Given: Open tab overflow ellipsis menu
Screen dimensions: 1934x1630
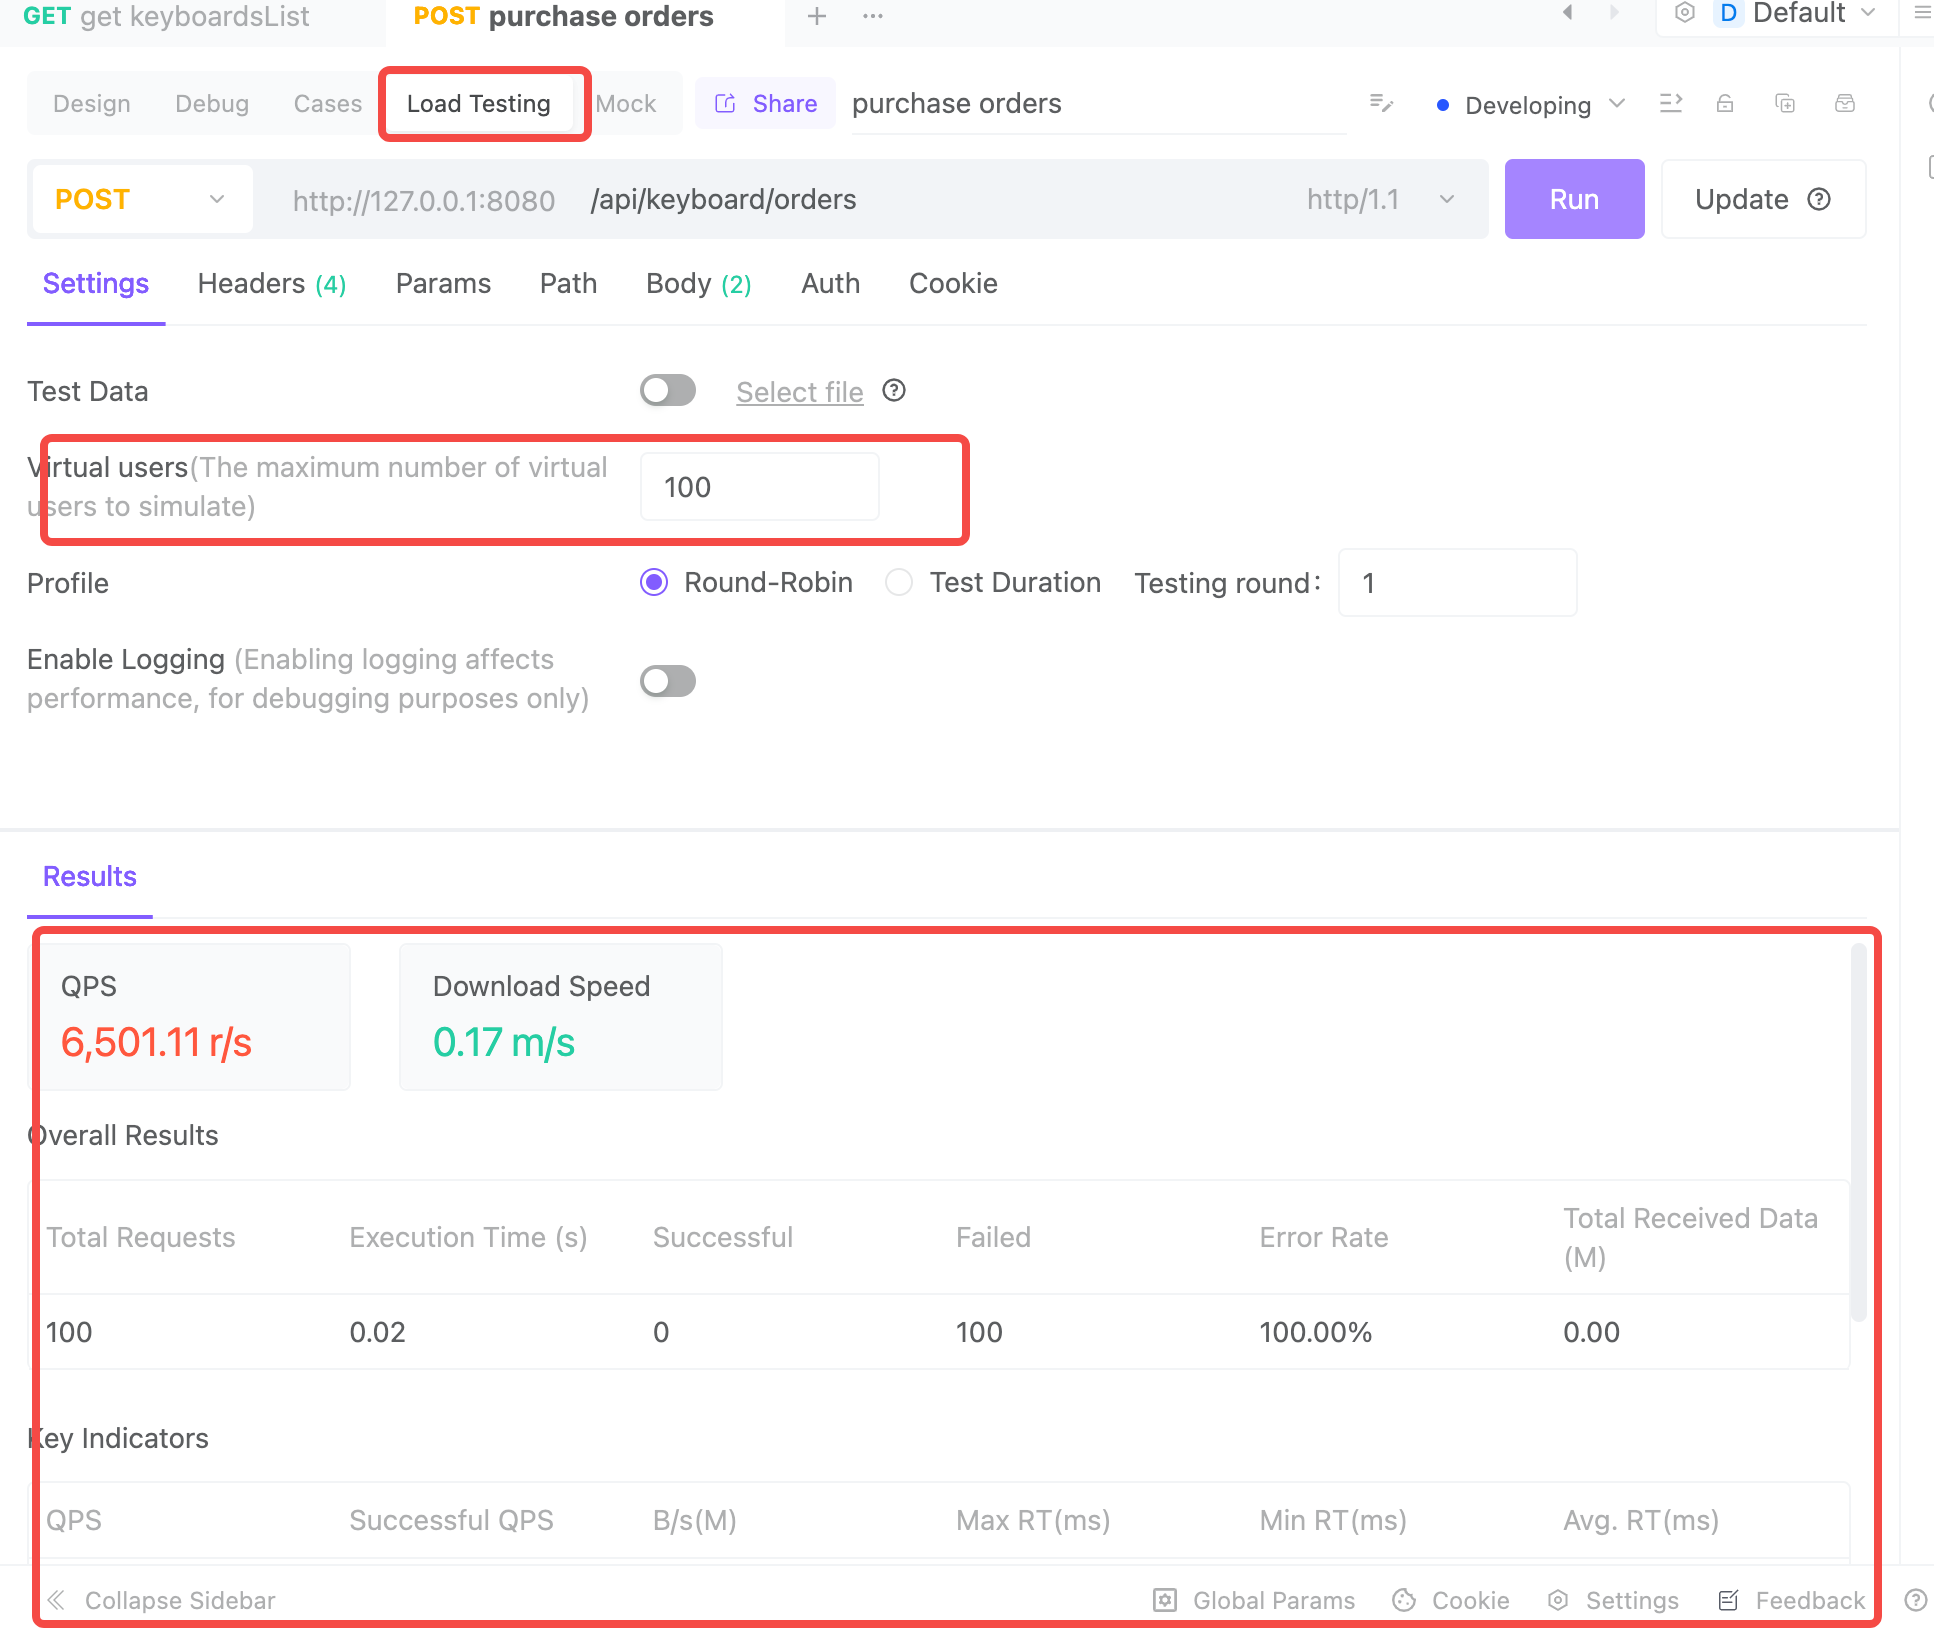Looking at the screenshot, I should point(873,16).
